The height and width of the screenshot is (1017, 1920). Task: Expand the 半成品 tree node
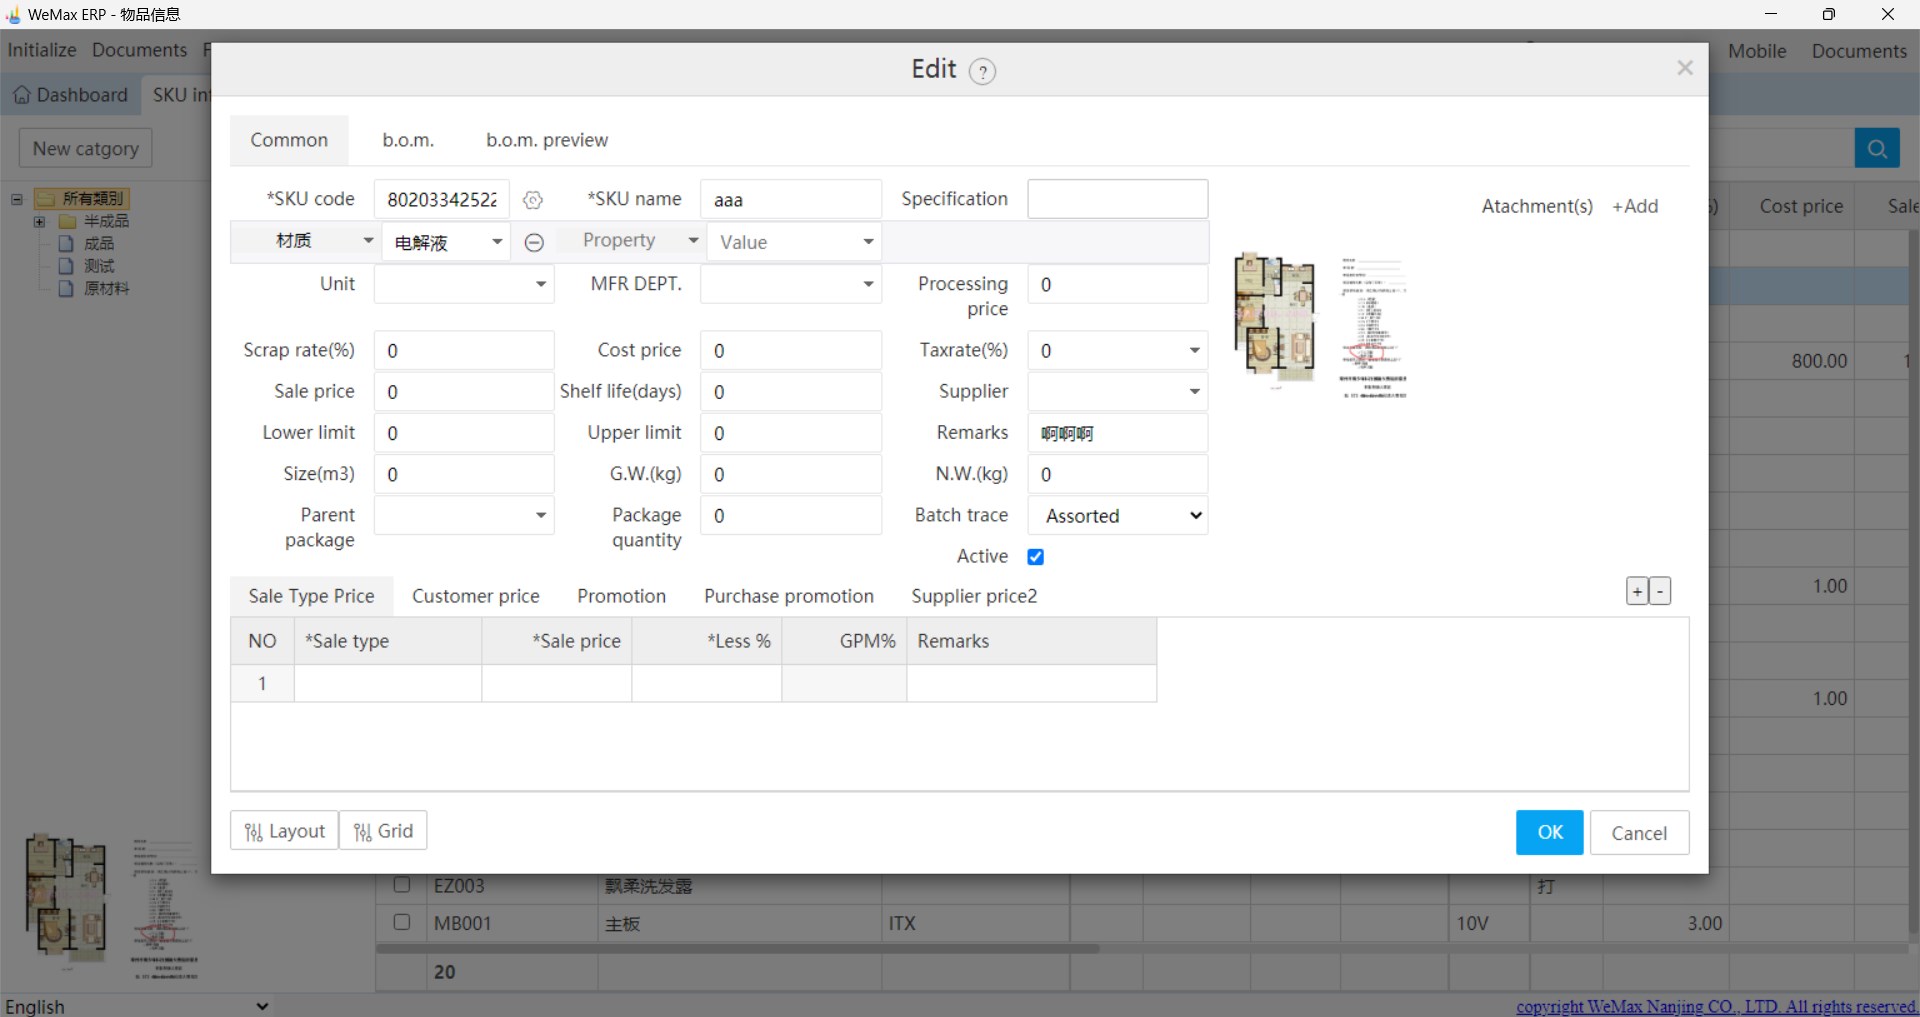pyautogui.click(x=39, y=221)
